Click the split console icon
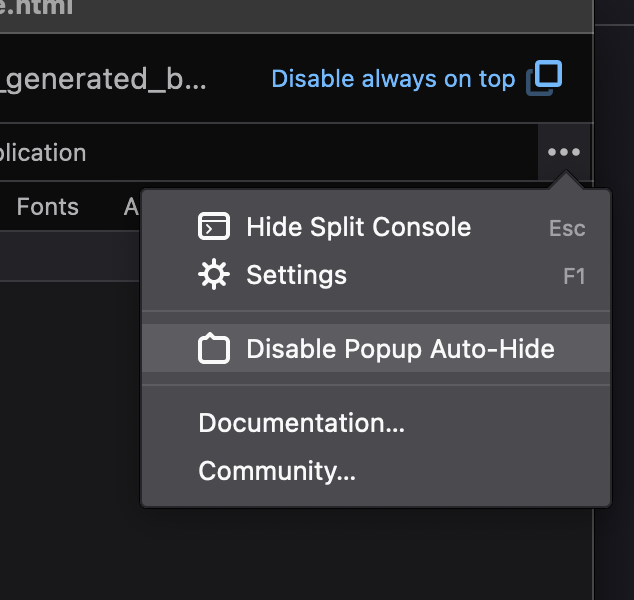The height and width of the screenshot is (600, 634). pyautogui.click(x=214, y=226)
